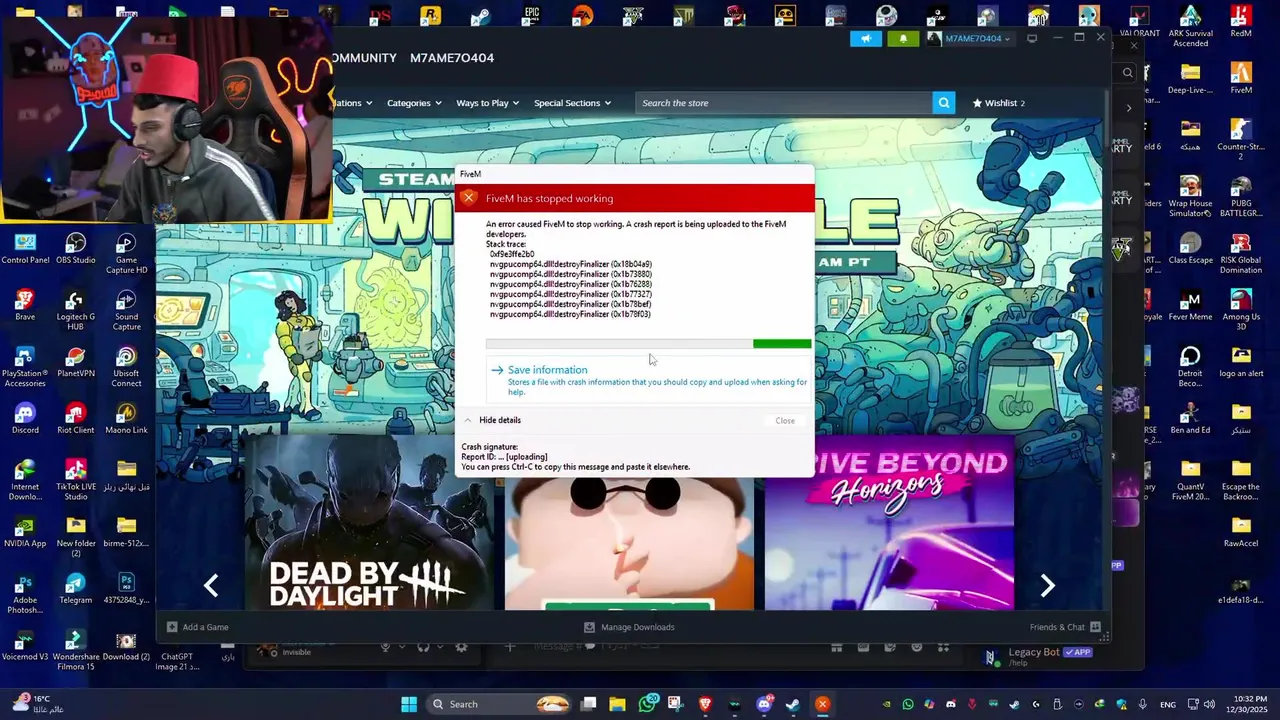Screen dimensions: 1280x720
Task: Open PlayStation Accessories desktop shortcut
Action: click(25, 367)
